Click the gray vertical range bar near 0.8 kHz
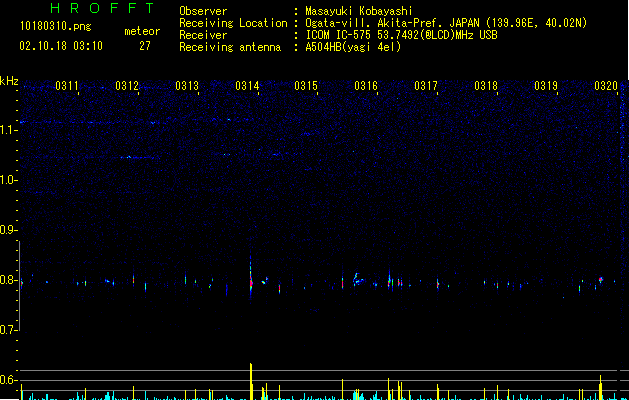The width and height of the screenshot is (629, 400). click(19, 286)
